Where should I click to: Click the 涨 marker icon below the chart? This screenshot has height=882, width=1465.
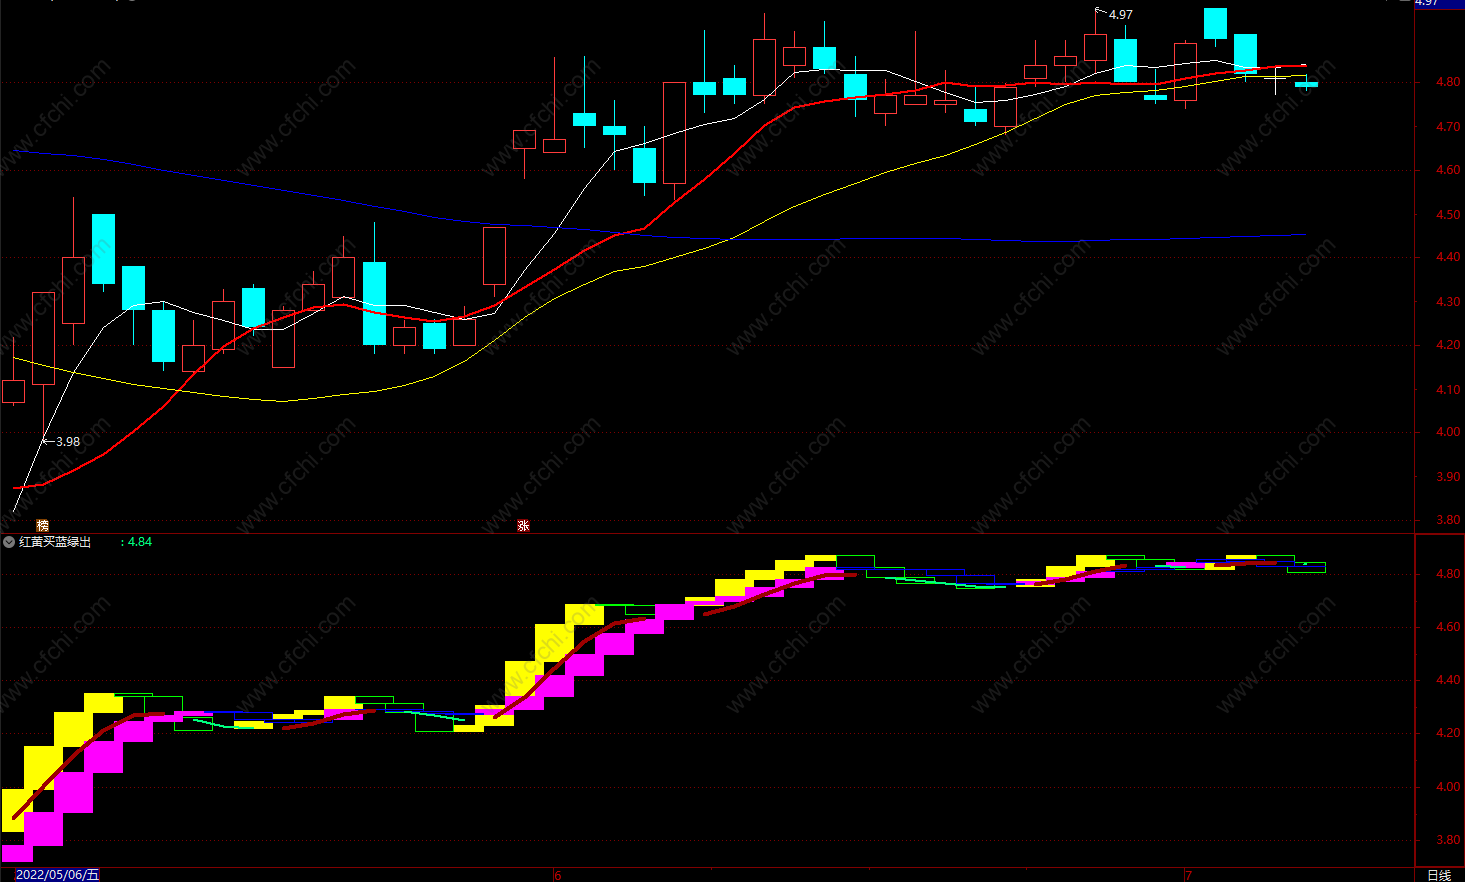pyautogui.click(x=523, y=525)
